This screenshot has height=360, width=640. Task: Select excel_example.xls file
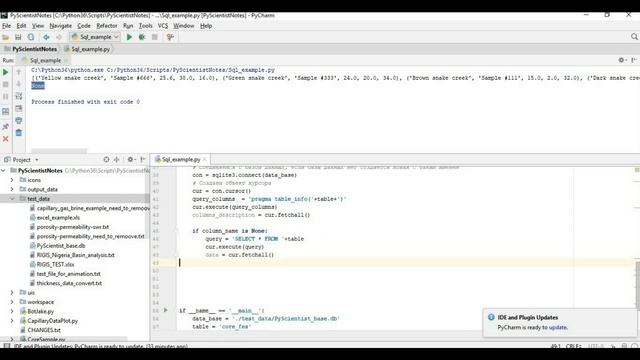click(x=58, y=218)
